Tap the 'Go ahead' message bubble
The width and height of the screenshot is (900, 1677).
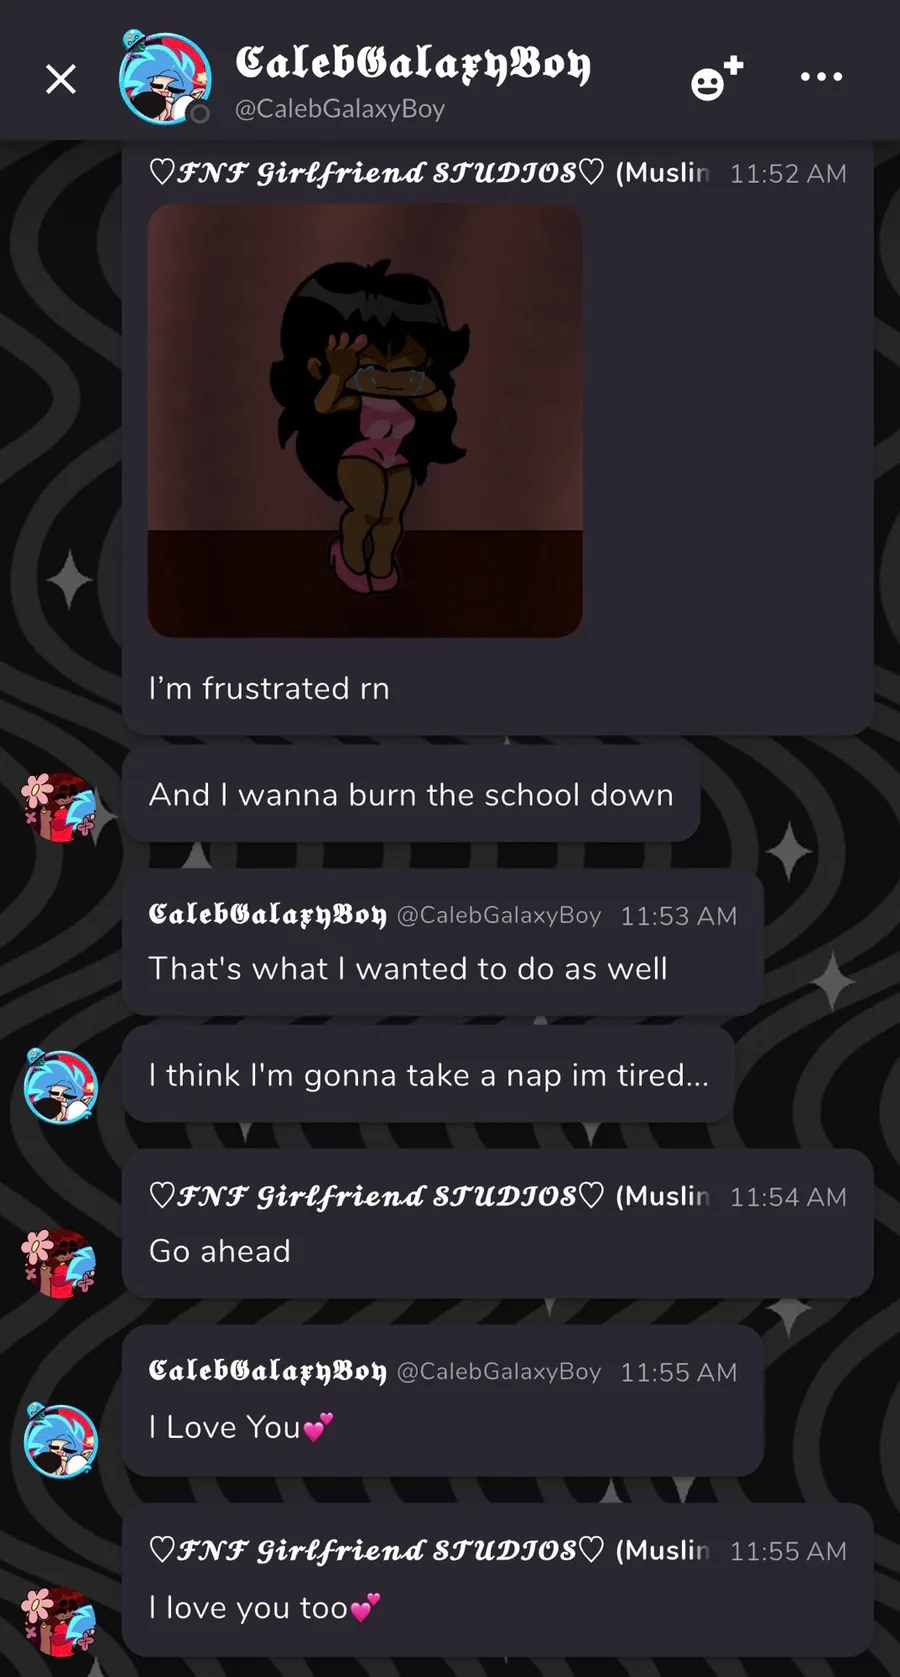pos(498,1224)
